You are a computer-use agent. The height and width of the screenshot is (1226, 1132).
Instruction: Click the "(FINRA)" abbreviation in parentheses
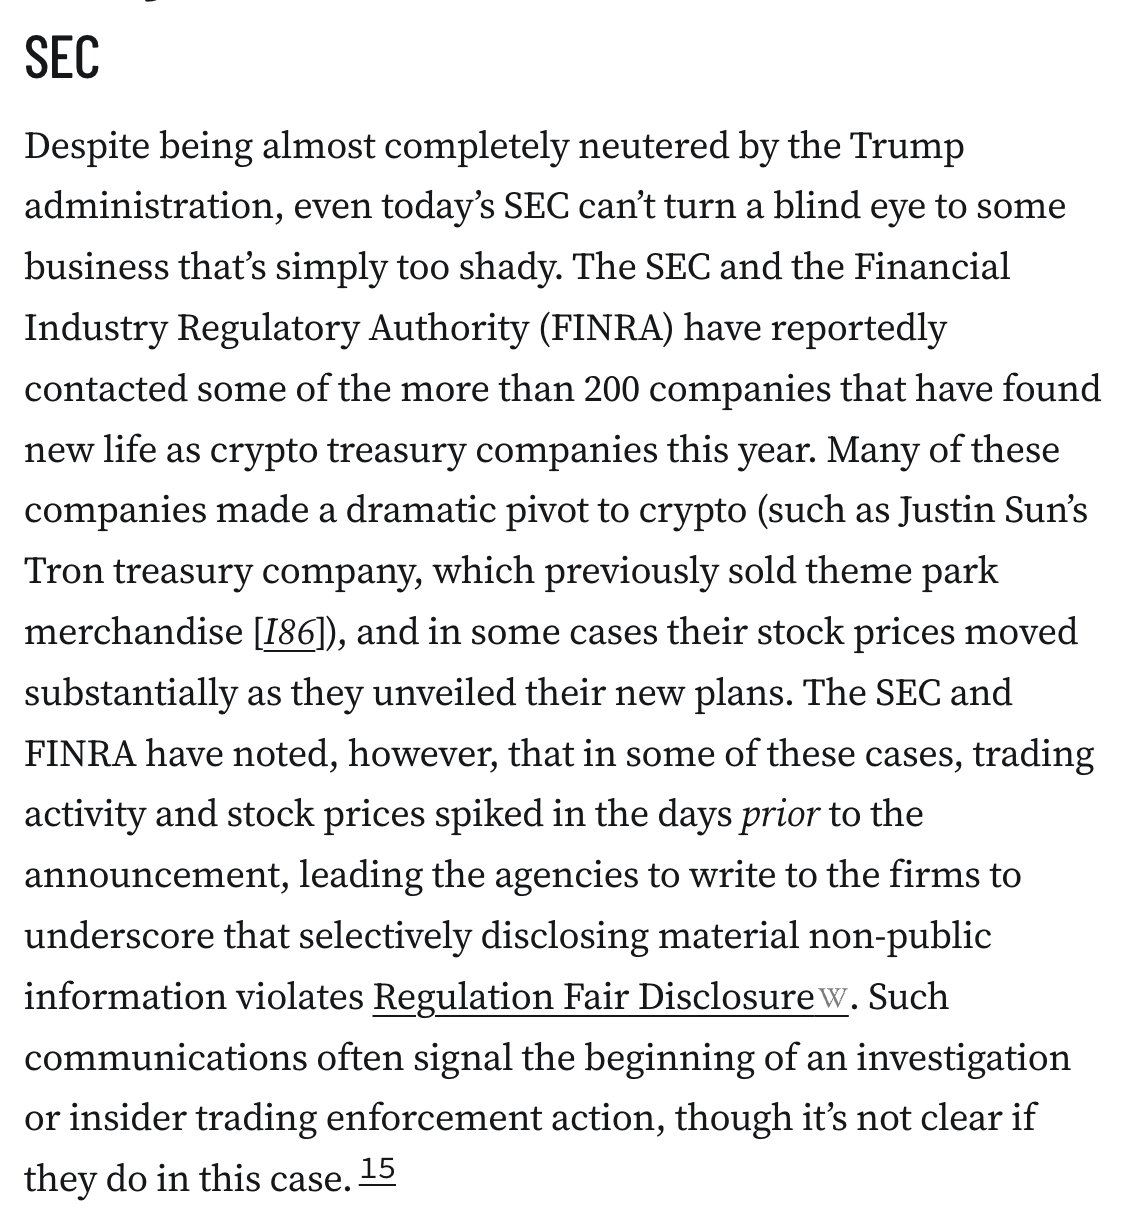(x=606, y=328)
